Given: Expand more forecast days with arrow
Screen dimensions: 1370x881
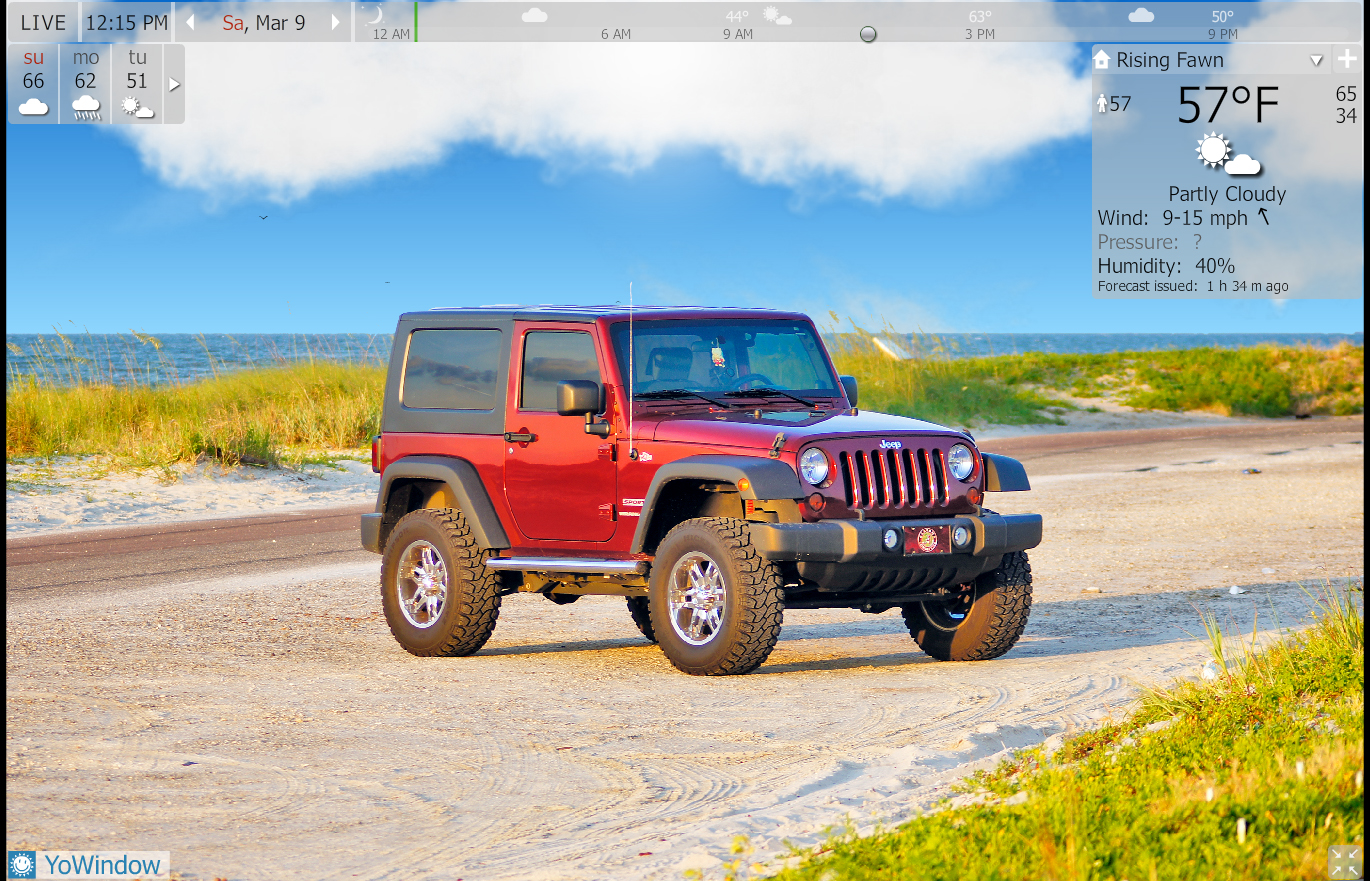Looking at the screenshot, I should tap(174, 84).
